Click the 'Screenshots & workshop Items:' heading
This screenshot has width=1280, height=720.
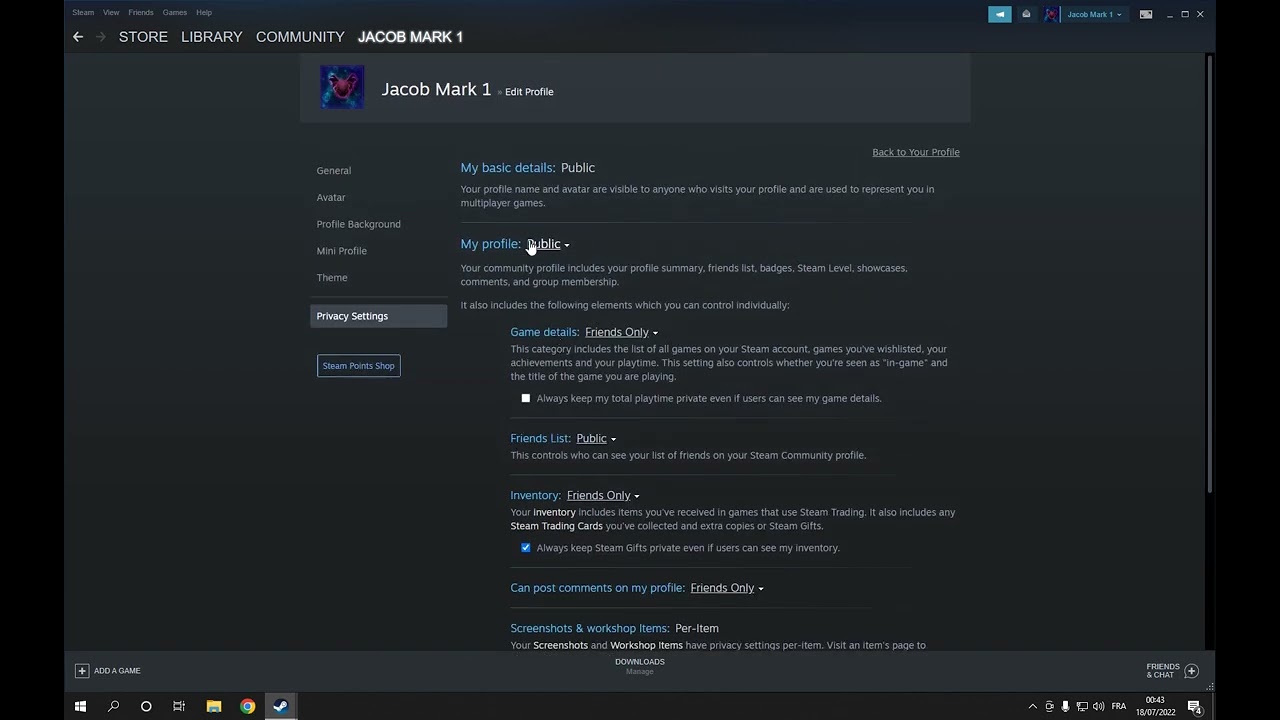click(x=590, y=628)
